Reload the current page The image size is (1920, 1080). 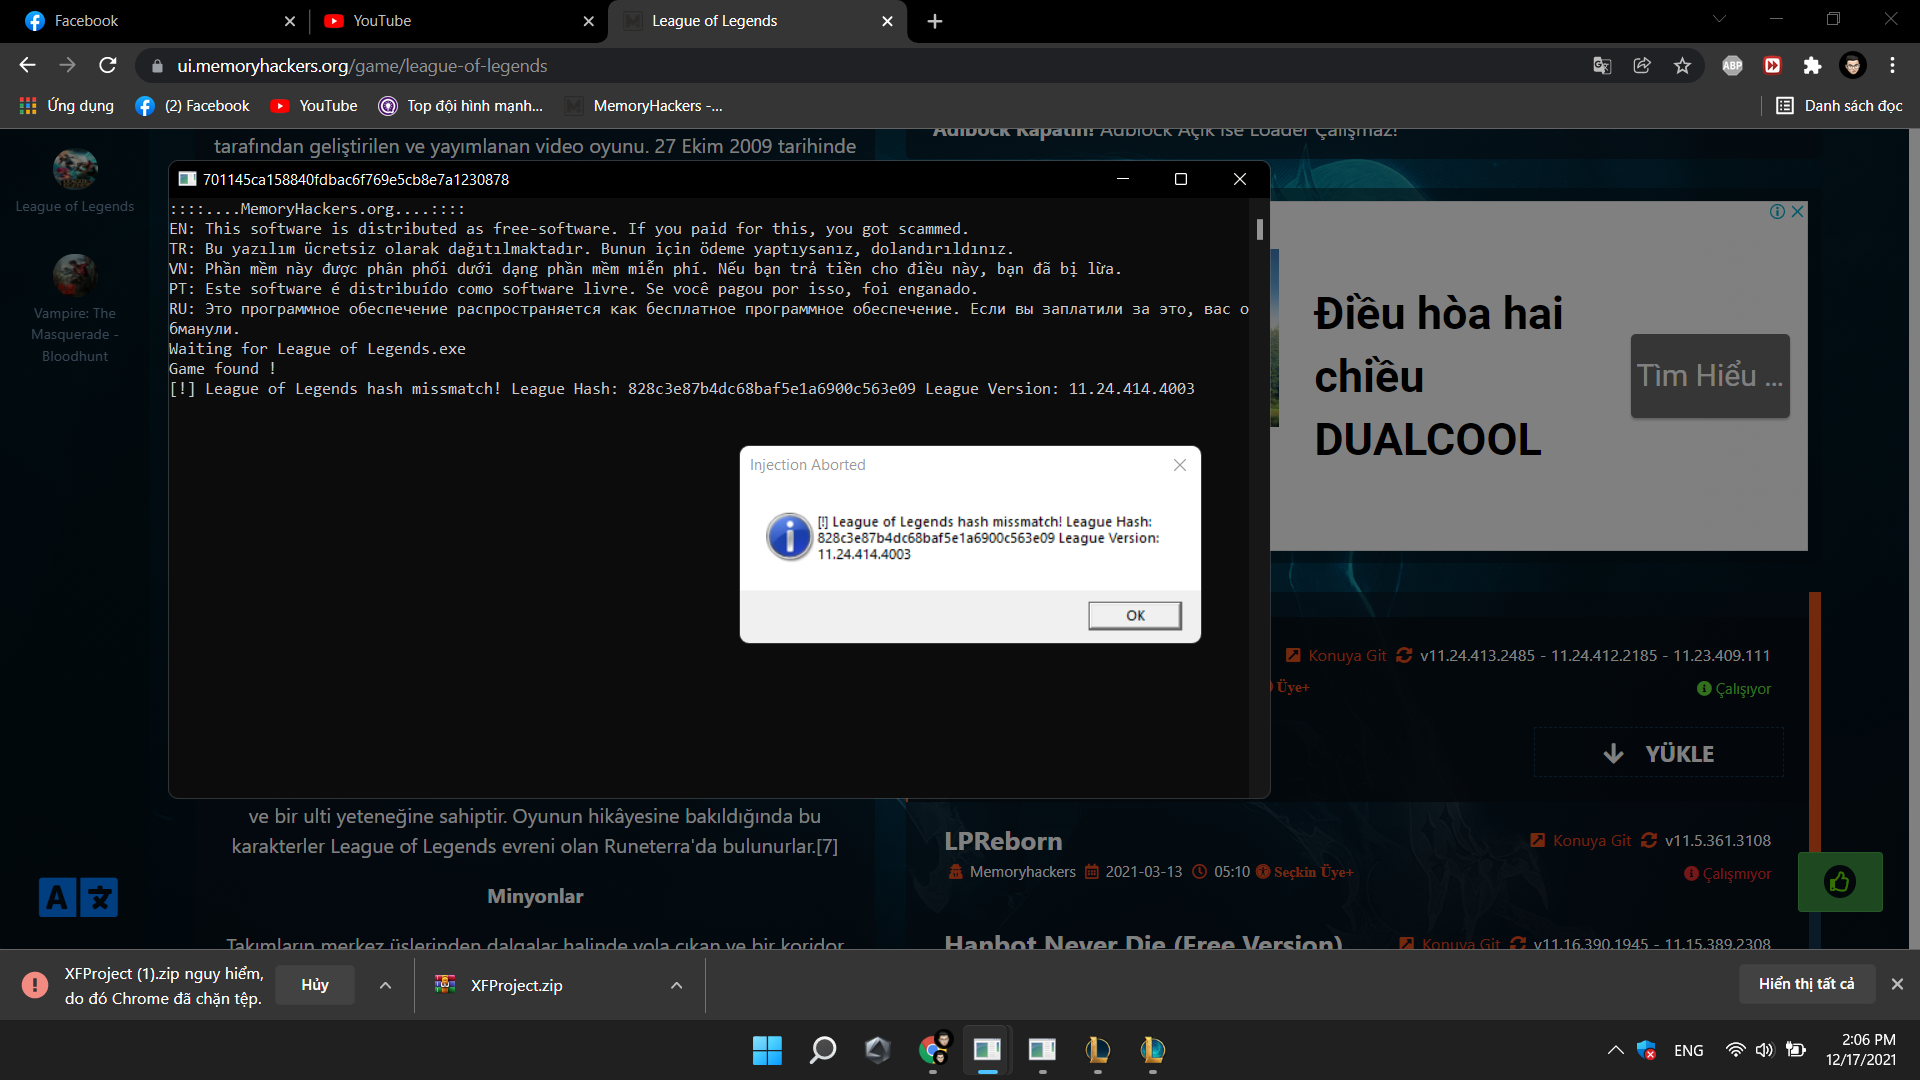click(x=108, y=66)
